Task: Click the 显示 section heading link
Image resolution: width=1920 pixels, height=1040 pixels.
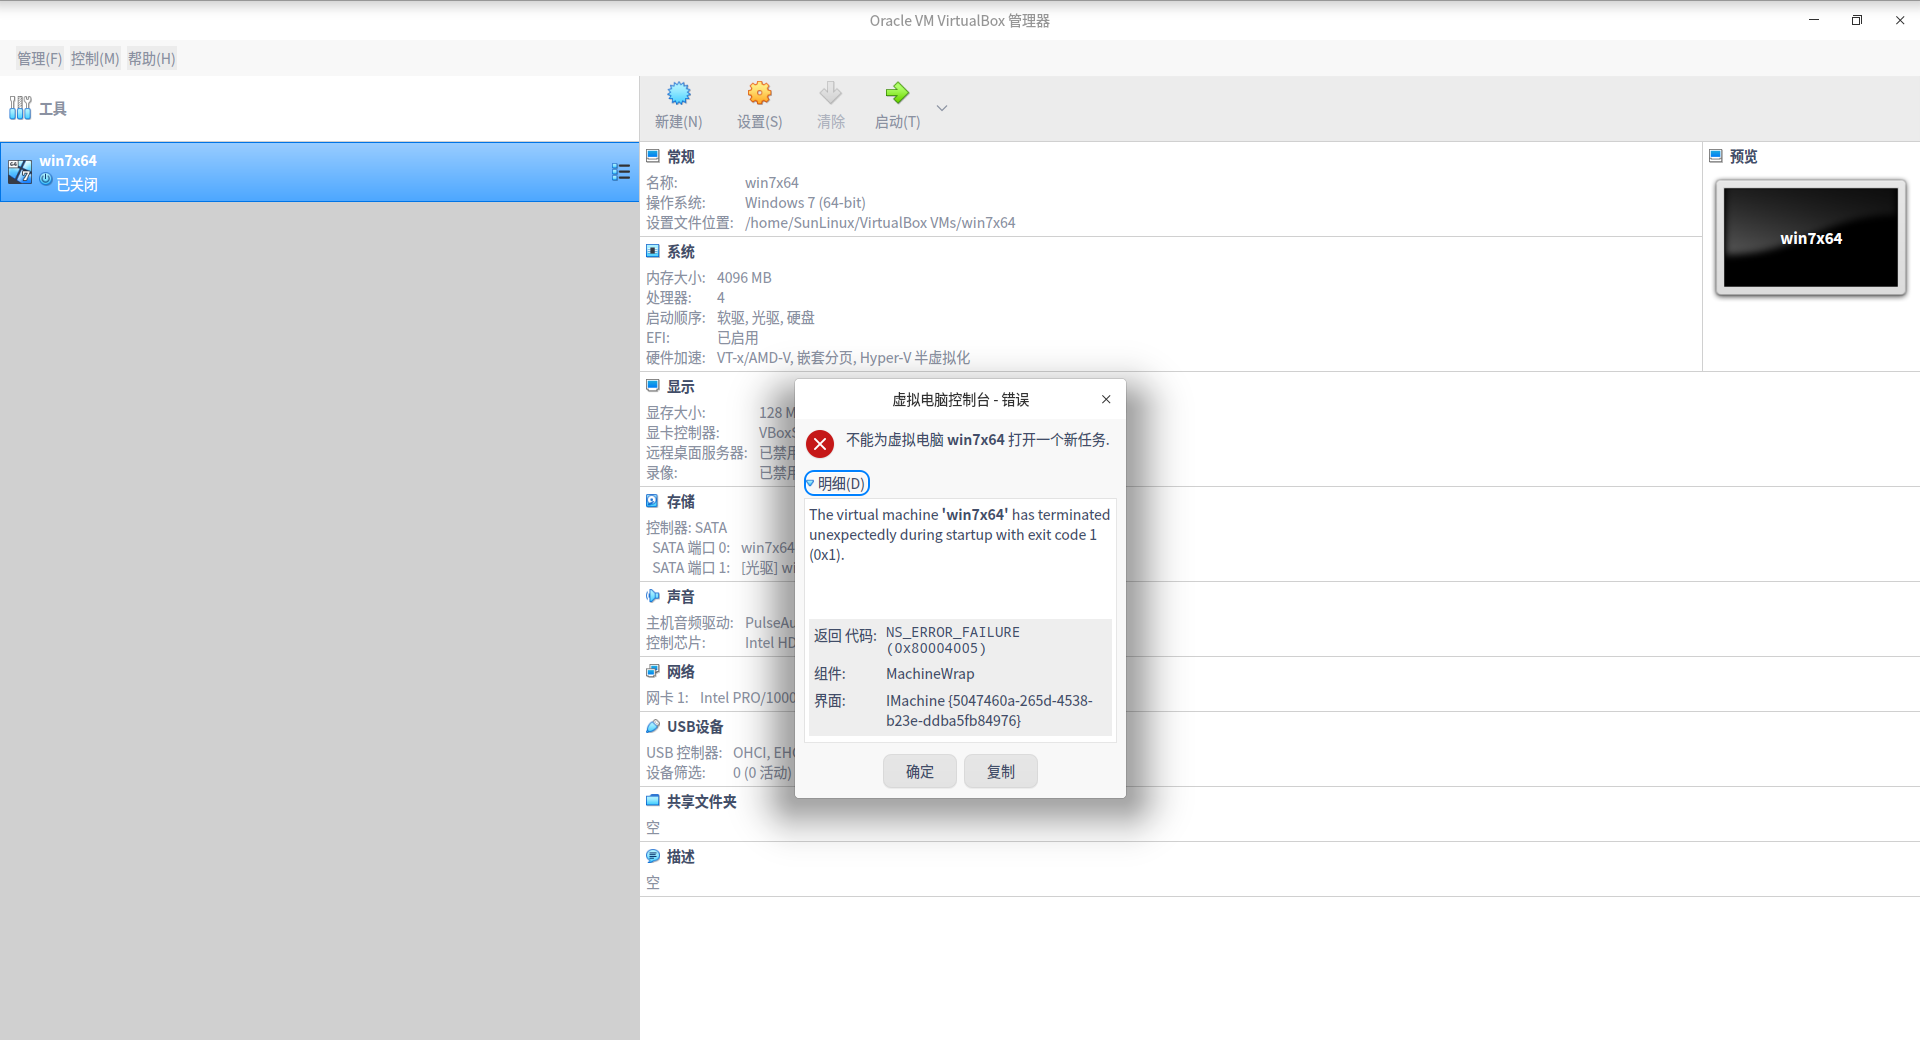Action: [681, 387]
